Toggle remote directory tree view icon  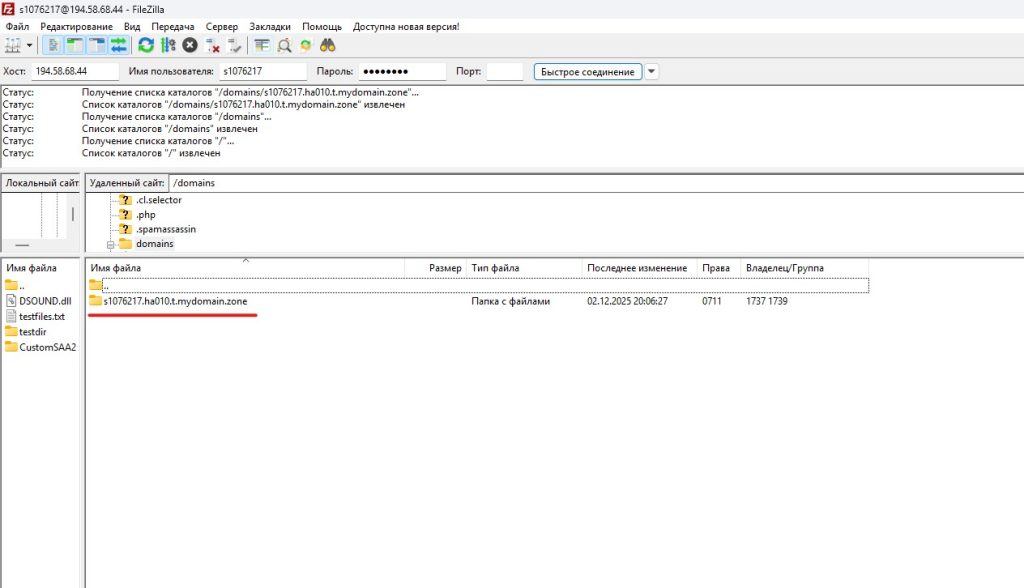[97, 45]
